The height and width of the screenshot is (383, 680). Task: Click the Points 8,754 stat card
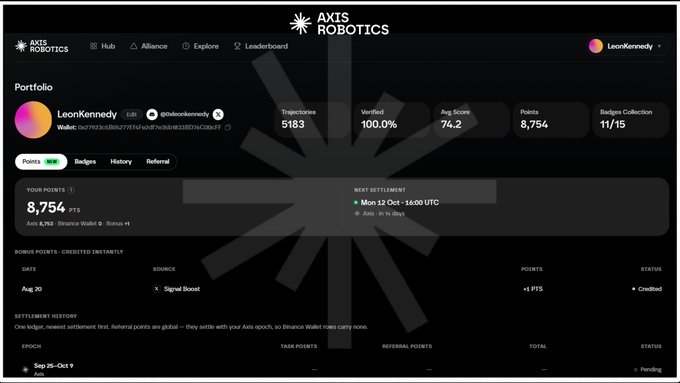[551, 120]
